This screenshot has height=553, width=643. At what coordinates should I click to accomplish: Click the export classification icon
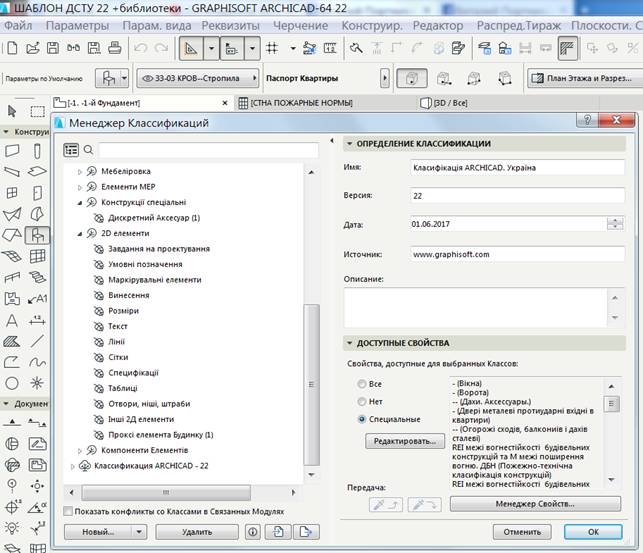[x=306, y=532]
